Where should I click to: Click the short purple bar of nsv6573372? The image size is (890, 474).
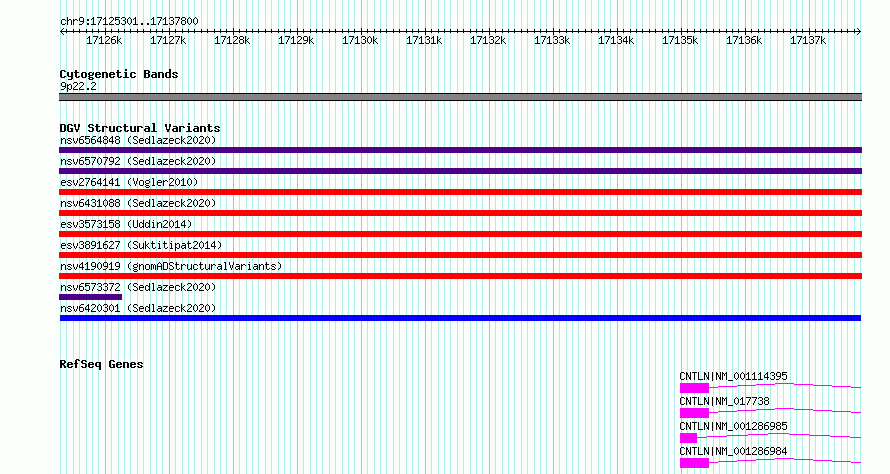(90, 297)
